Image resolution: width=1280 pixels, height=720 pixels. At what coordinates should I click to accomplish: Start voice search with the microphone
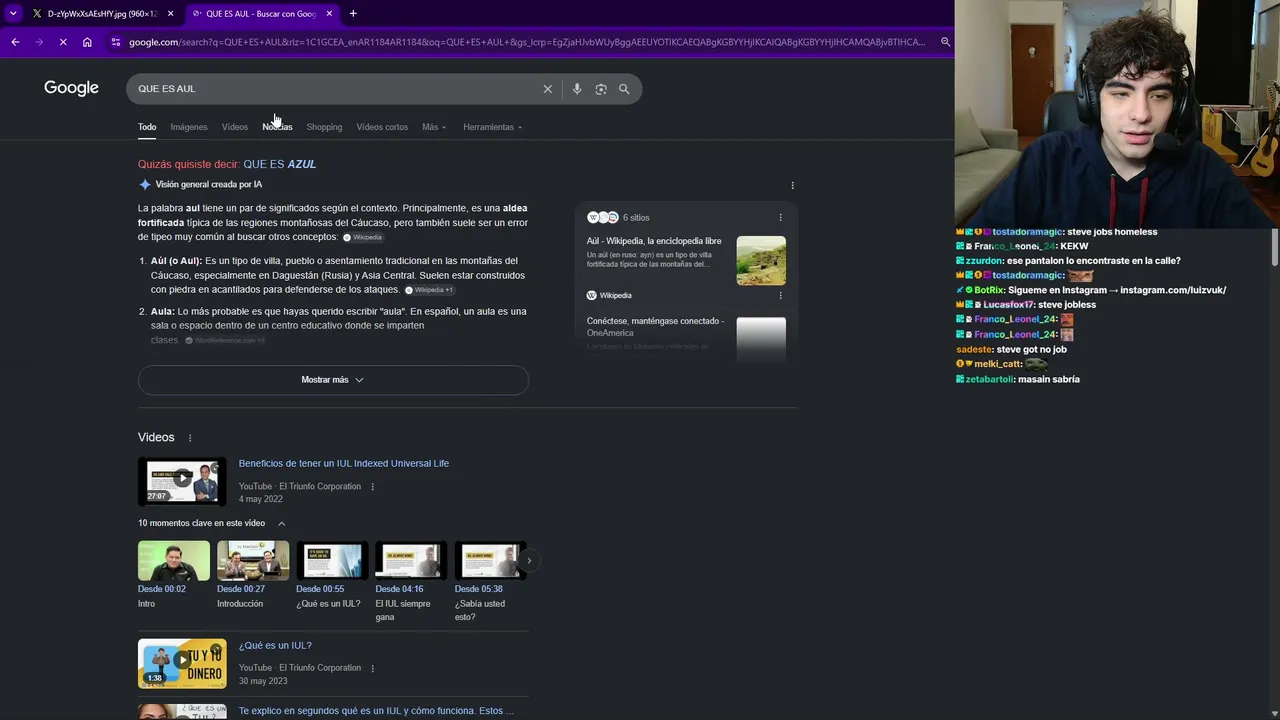tap(577, 89)
